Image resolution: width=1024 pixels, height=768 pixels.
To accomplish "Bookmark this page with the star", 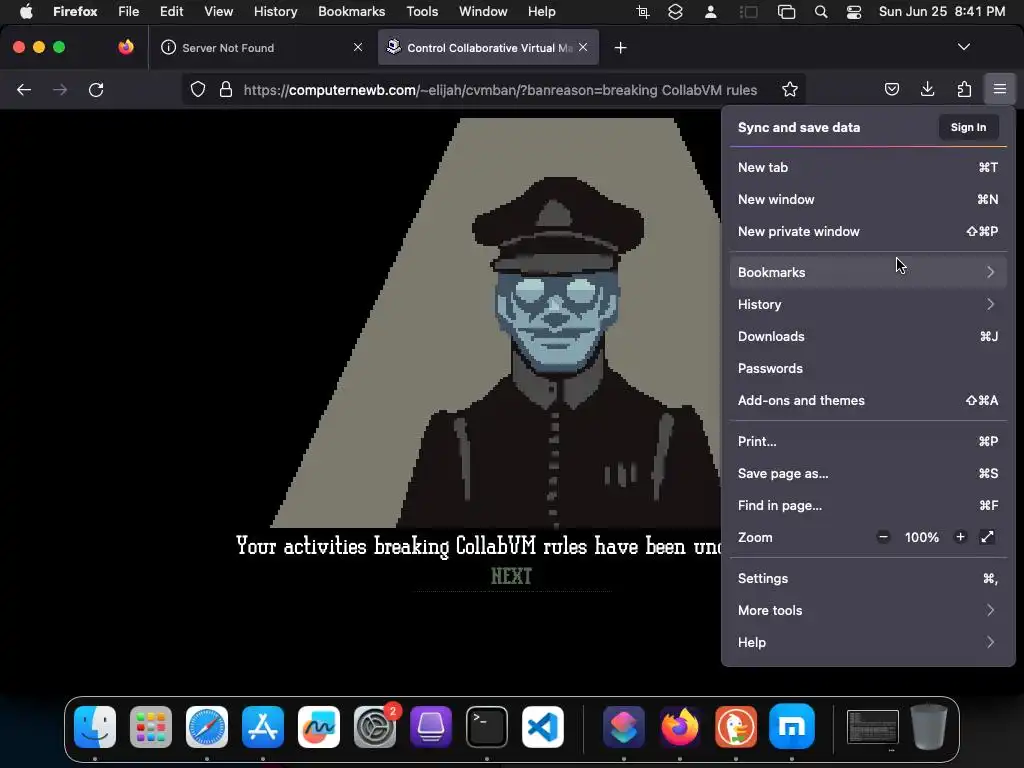I will click(790, 89).
